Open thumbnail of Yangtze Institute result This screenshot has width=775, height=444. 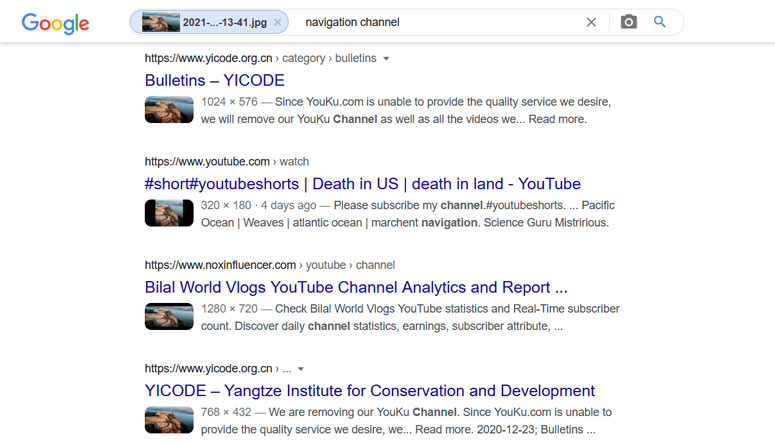click(169, 420)
